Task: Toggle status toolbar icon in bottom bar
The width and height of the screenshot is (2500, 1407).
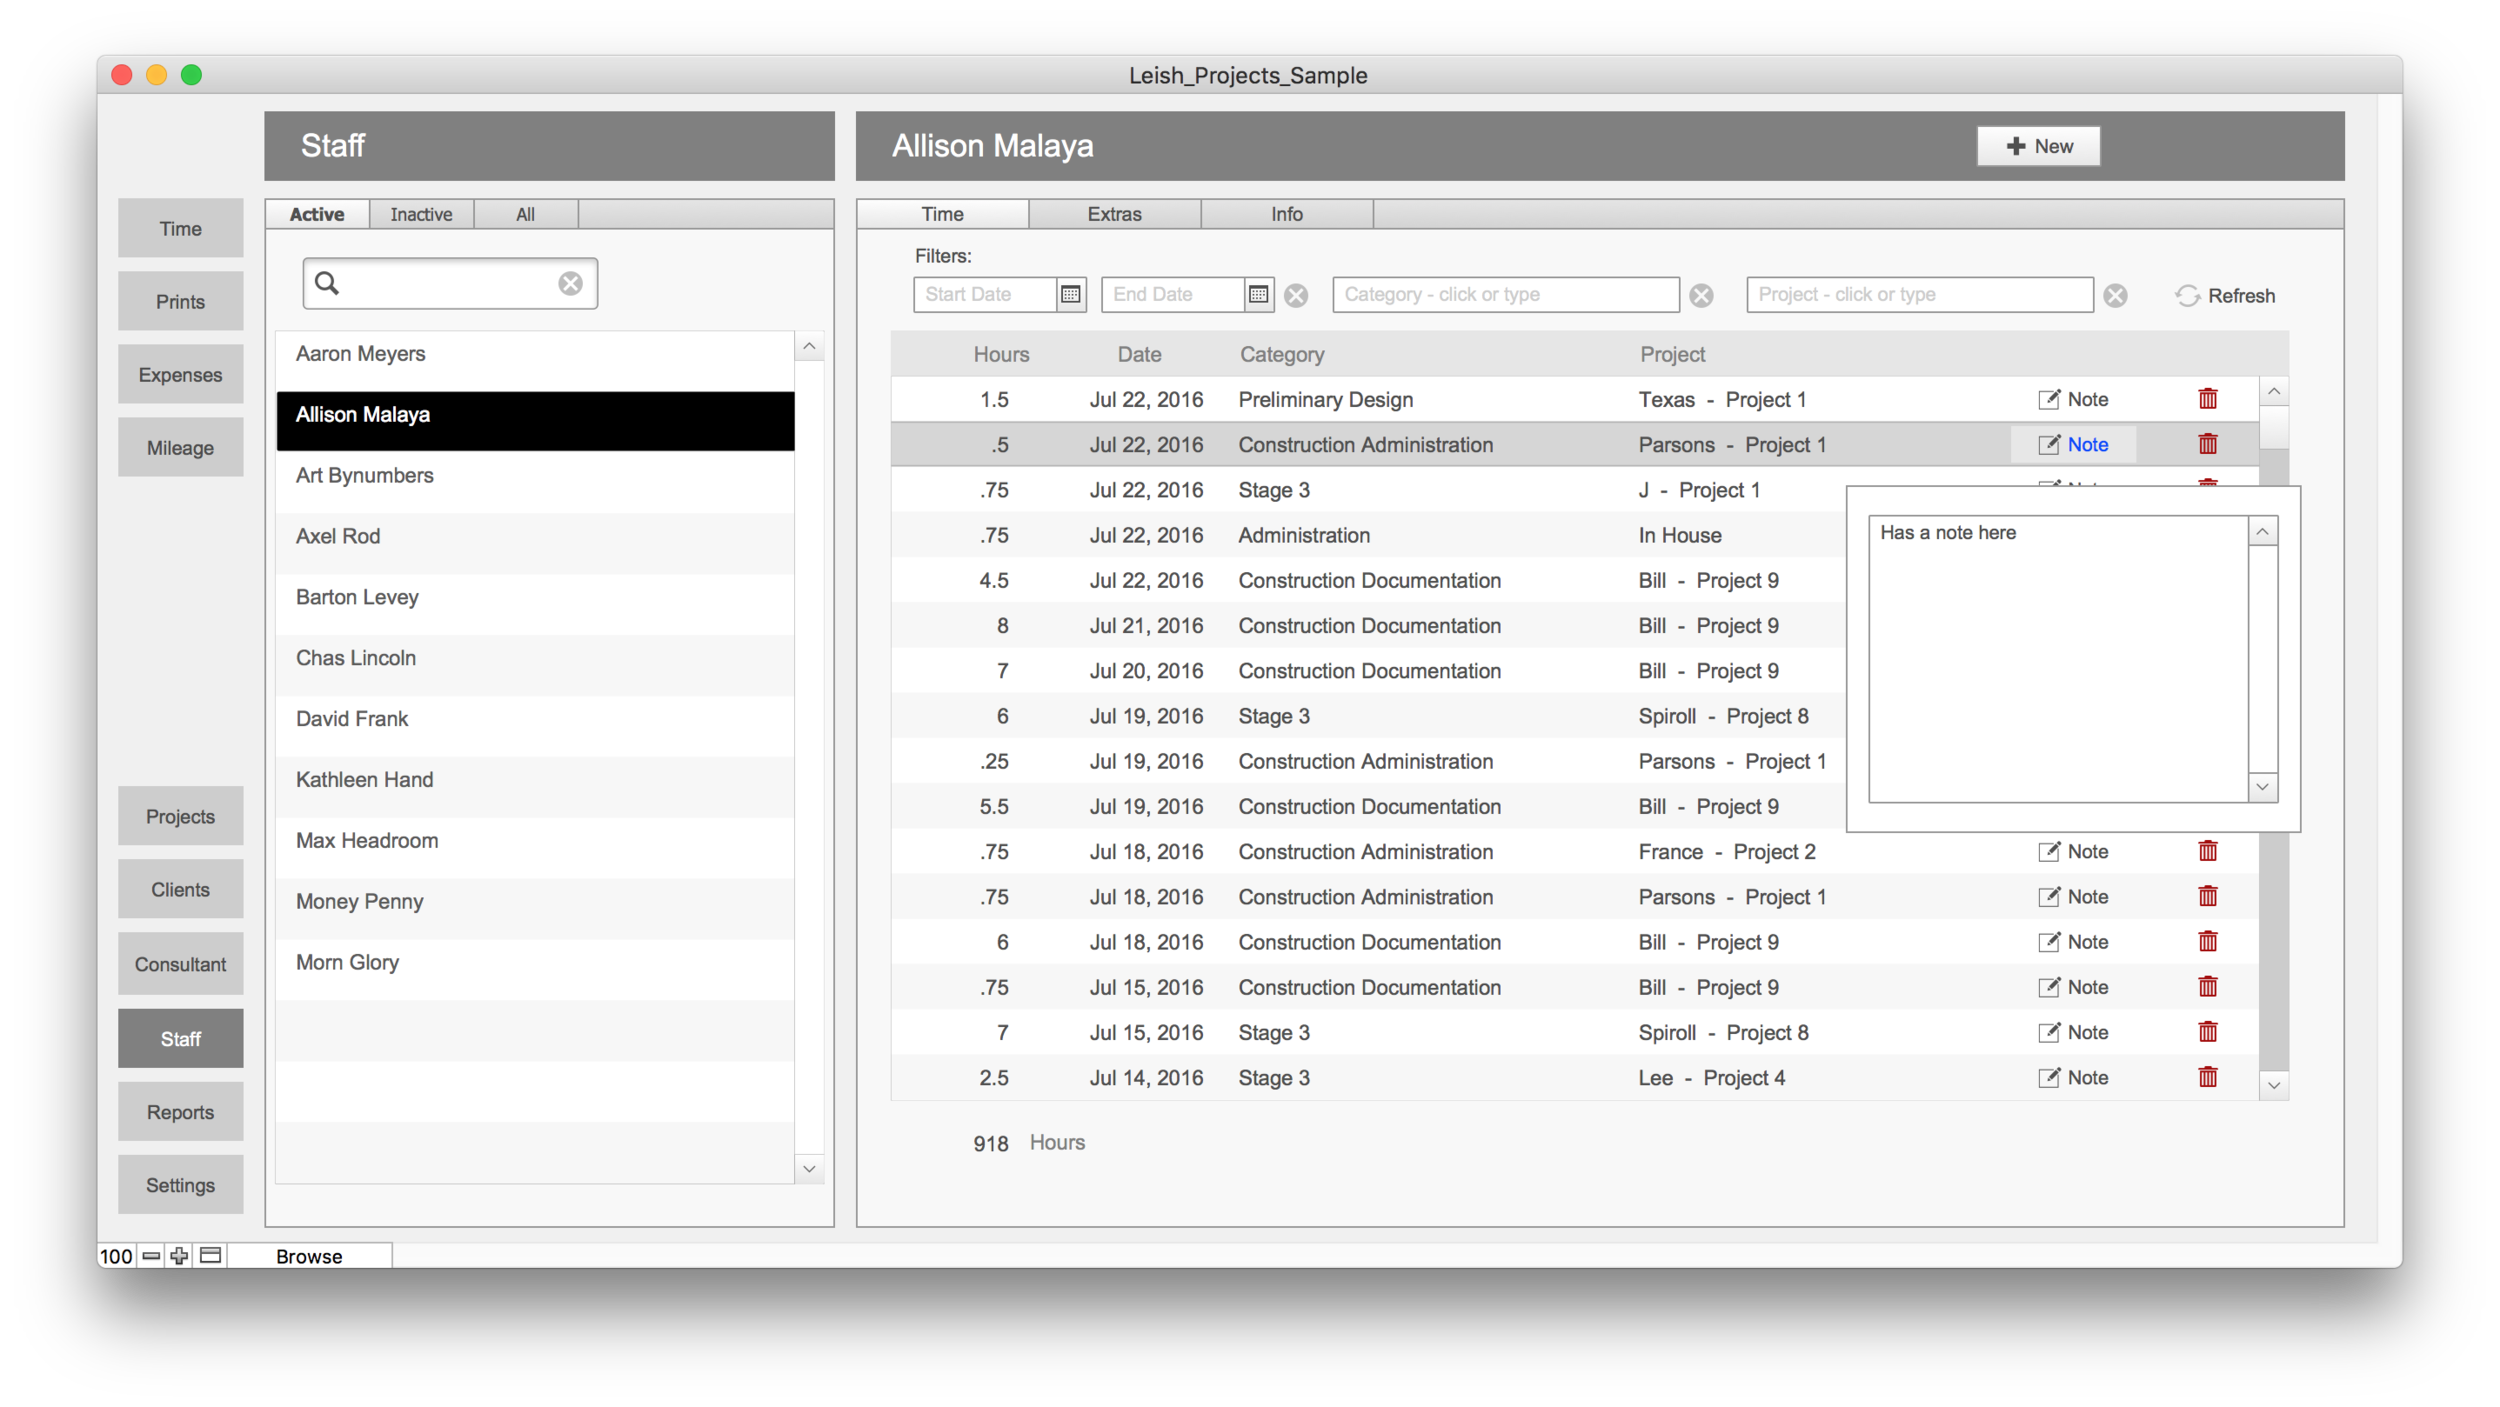Action: [x=210, y=1256]
